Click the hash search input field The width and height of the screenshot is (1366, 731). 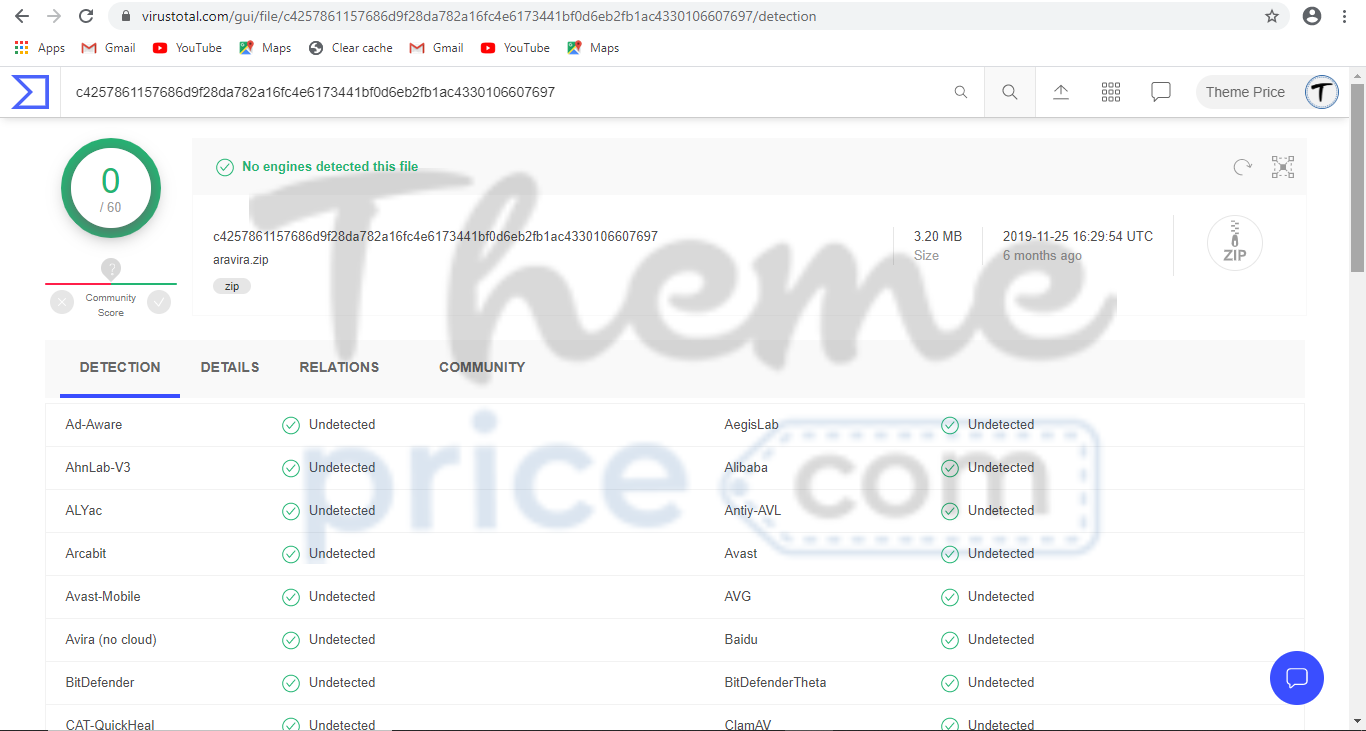(510, 92)
